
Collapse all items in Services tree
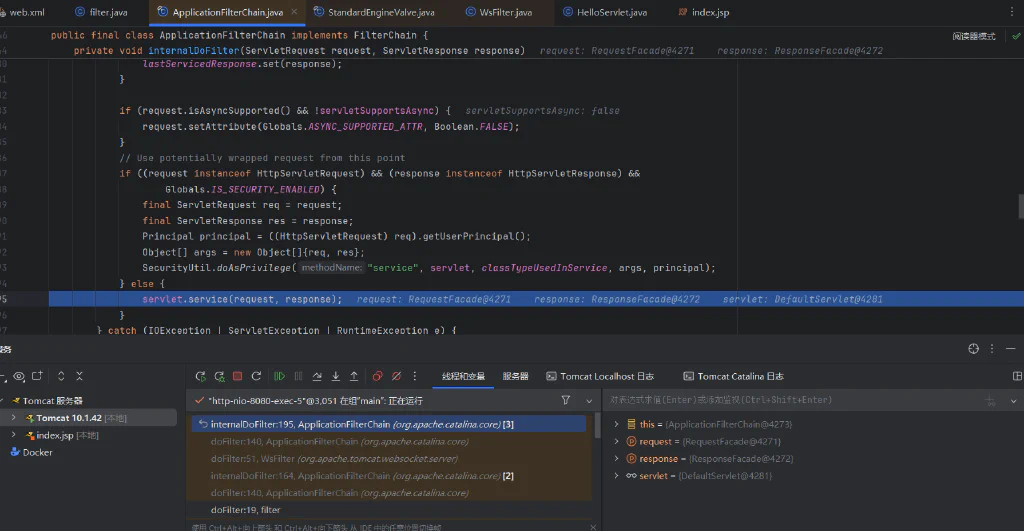point(80,376)
